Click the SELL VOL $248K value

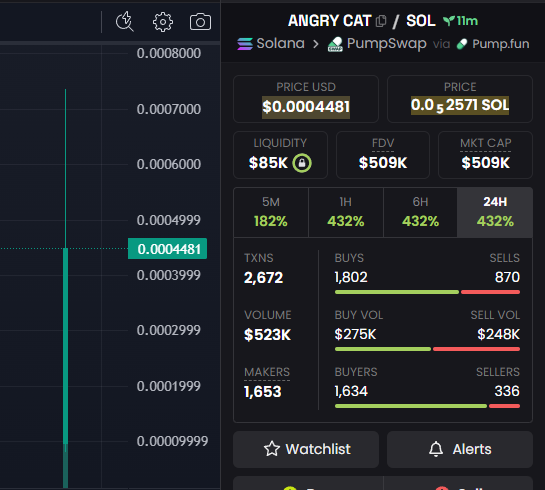click(498, 334)
